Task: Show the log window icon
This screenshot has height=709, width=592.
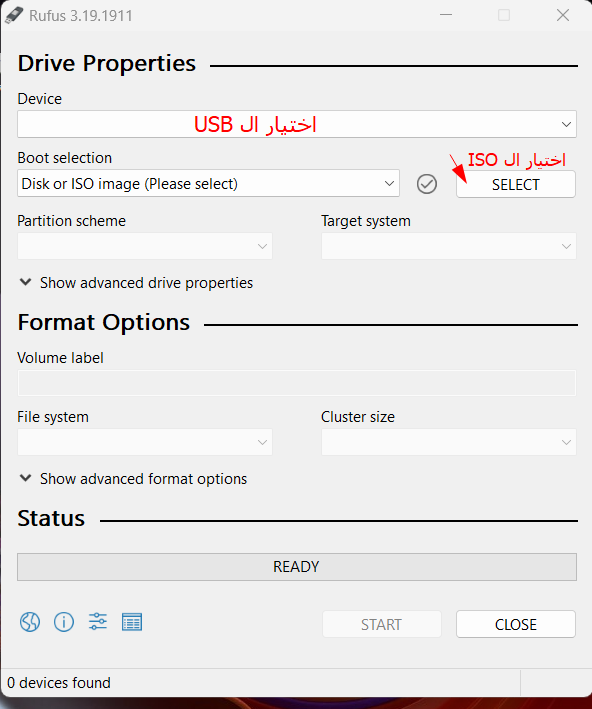Action: pos(132,622)
